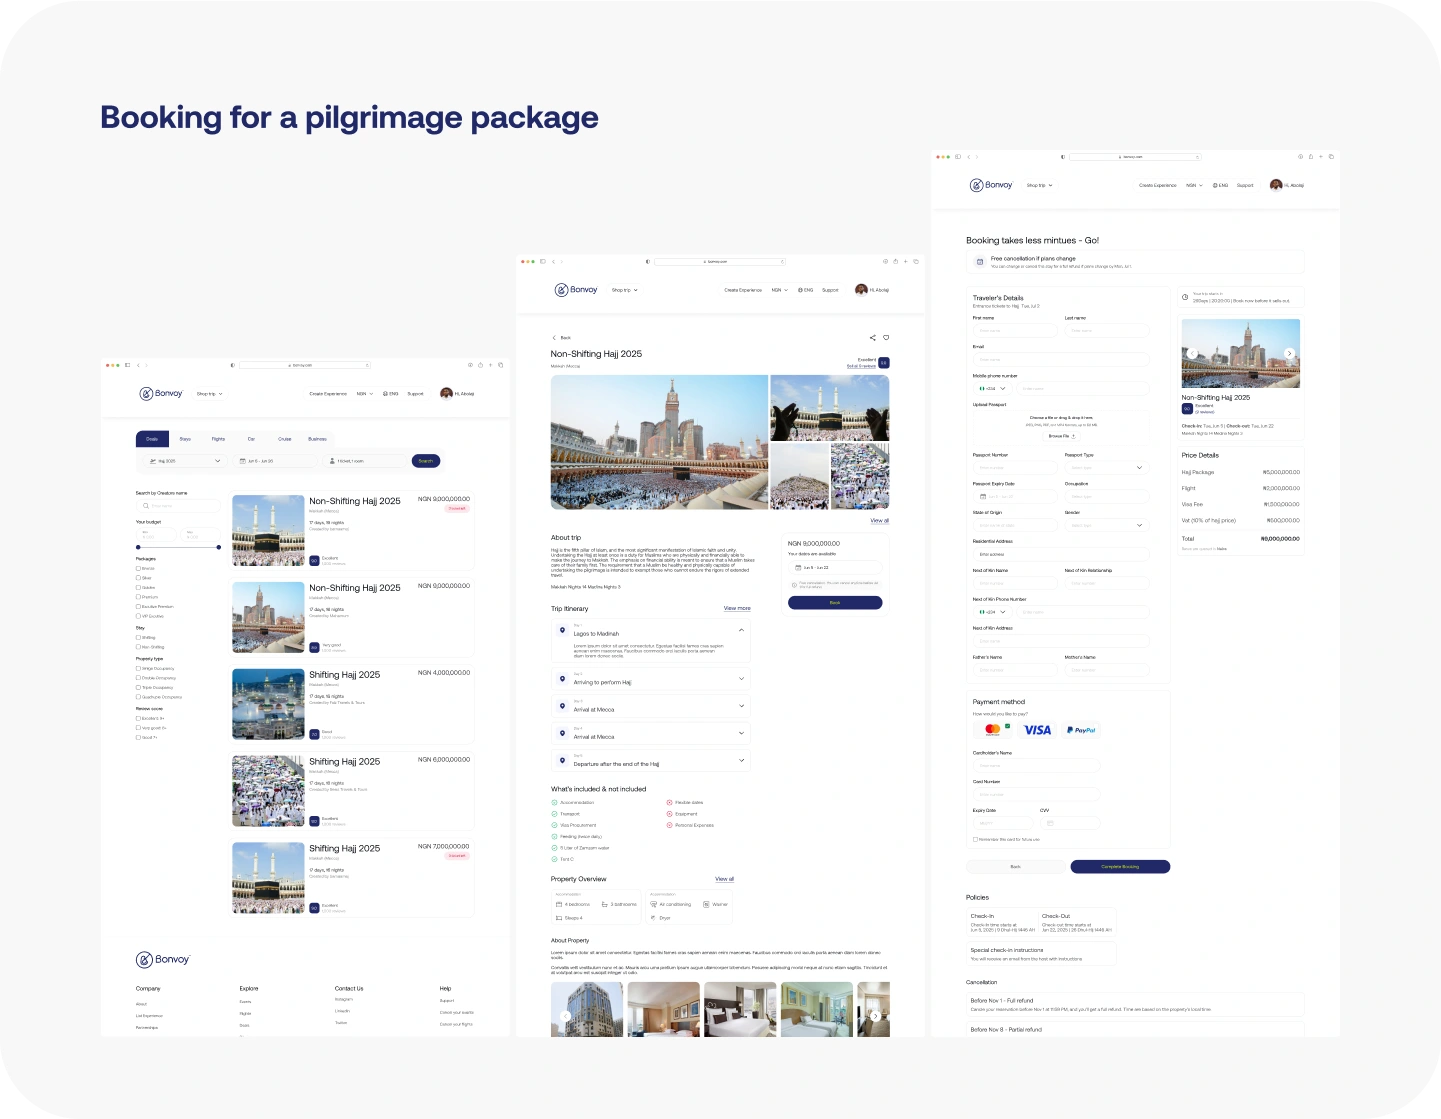Image resolution: width=1441 pixels, height=1119 pixels.
Task: Check the Non-Shifting stay filter
Action: click(138, 647)
